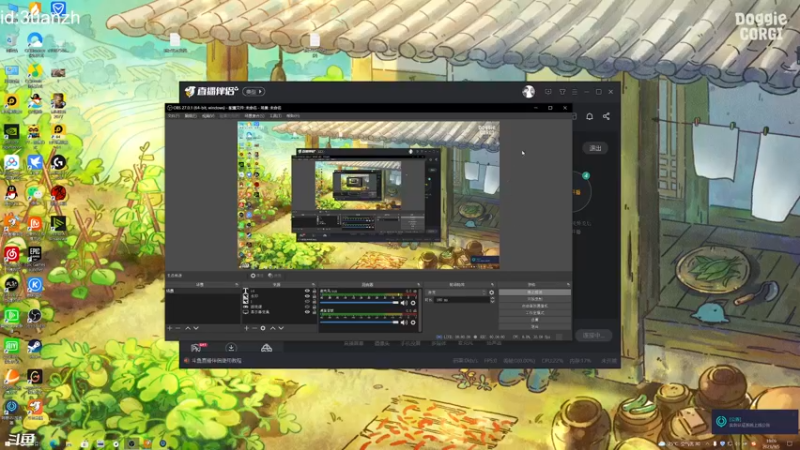800x450 pixels.
Task: Float the Scenes dock via header icon
Action: [236, 285]
